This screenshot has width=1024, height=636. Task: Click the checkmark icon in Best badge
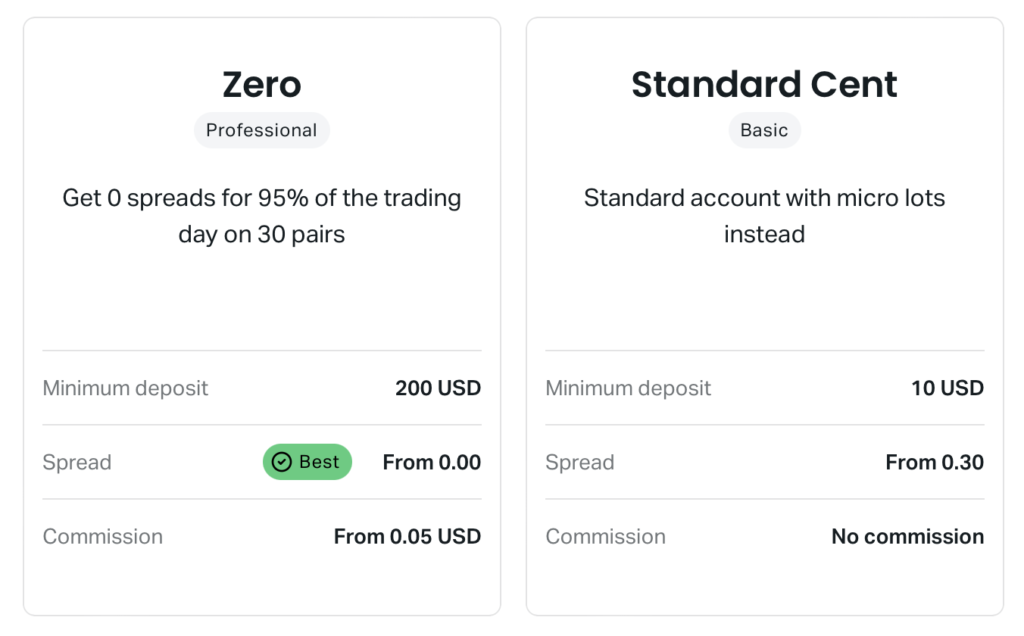tap(281, 462)
